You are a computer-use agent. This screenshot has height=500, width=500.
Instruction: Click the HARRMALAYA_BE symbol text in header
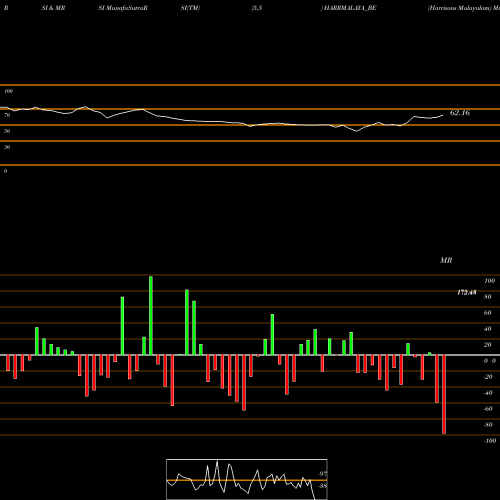point(349,8)
